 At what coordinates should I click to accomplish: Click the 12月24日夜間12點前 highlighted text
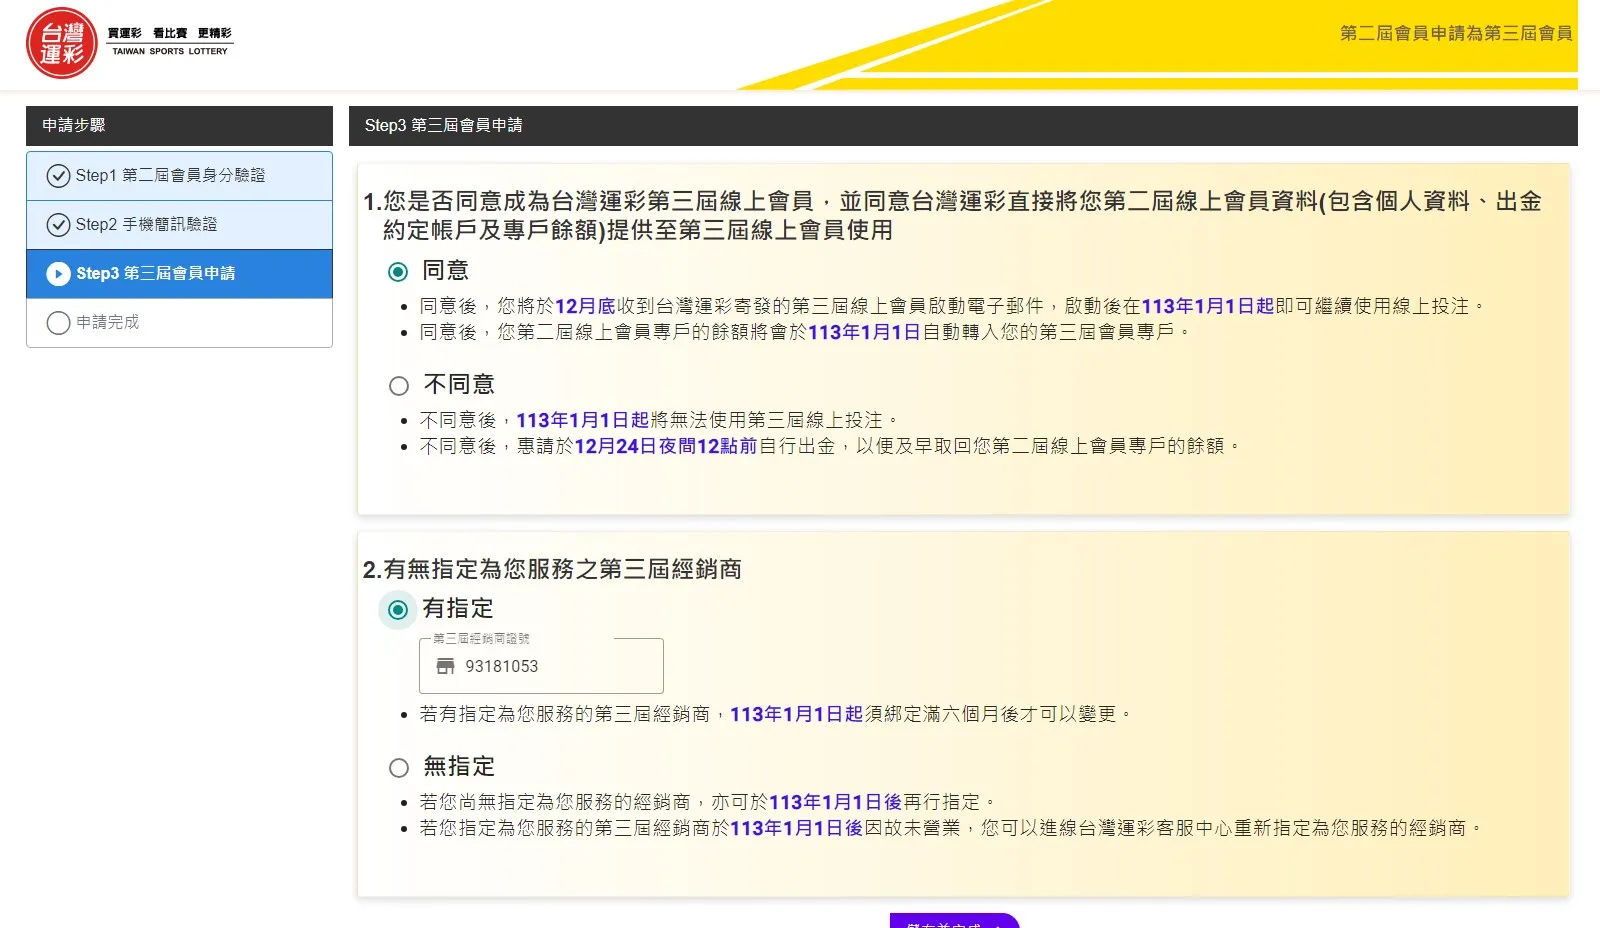tap(666, 447)
